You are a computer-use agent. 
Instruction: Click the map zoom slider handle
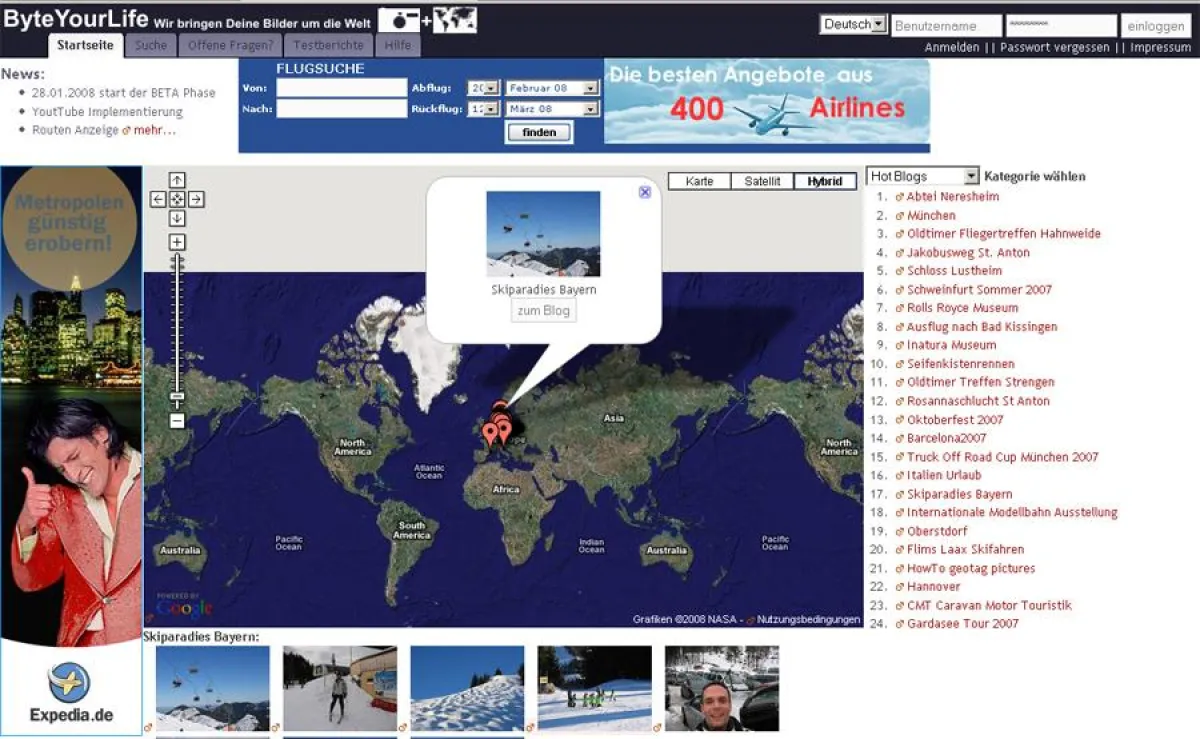point(177,397)
